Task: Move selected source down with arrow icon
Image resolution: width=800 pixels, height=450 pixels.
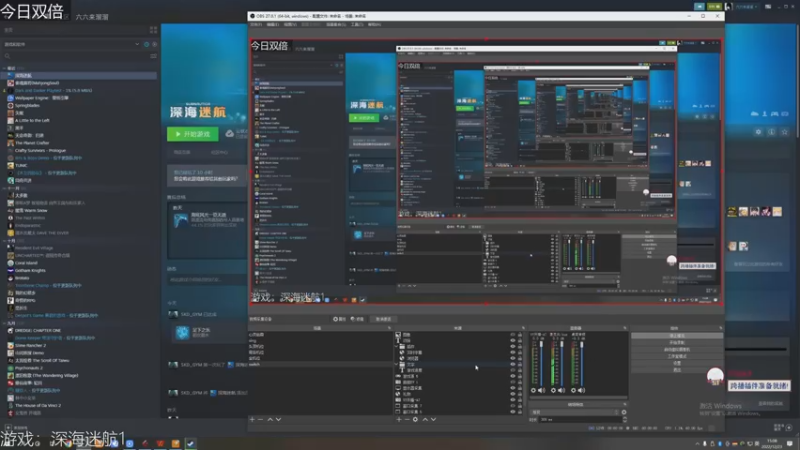Action: [434, 419]
